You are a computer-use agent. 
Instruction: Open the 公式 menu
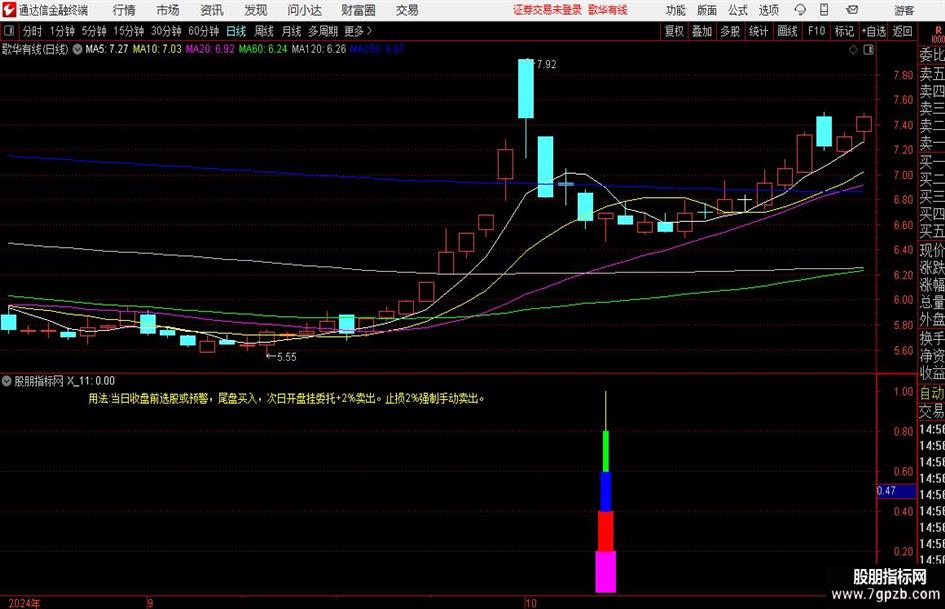pyautogui.click(x=738, y=10)
